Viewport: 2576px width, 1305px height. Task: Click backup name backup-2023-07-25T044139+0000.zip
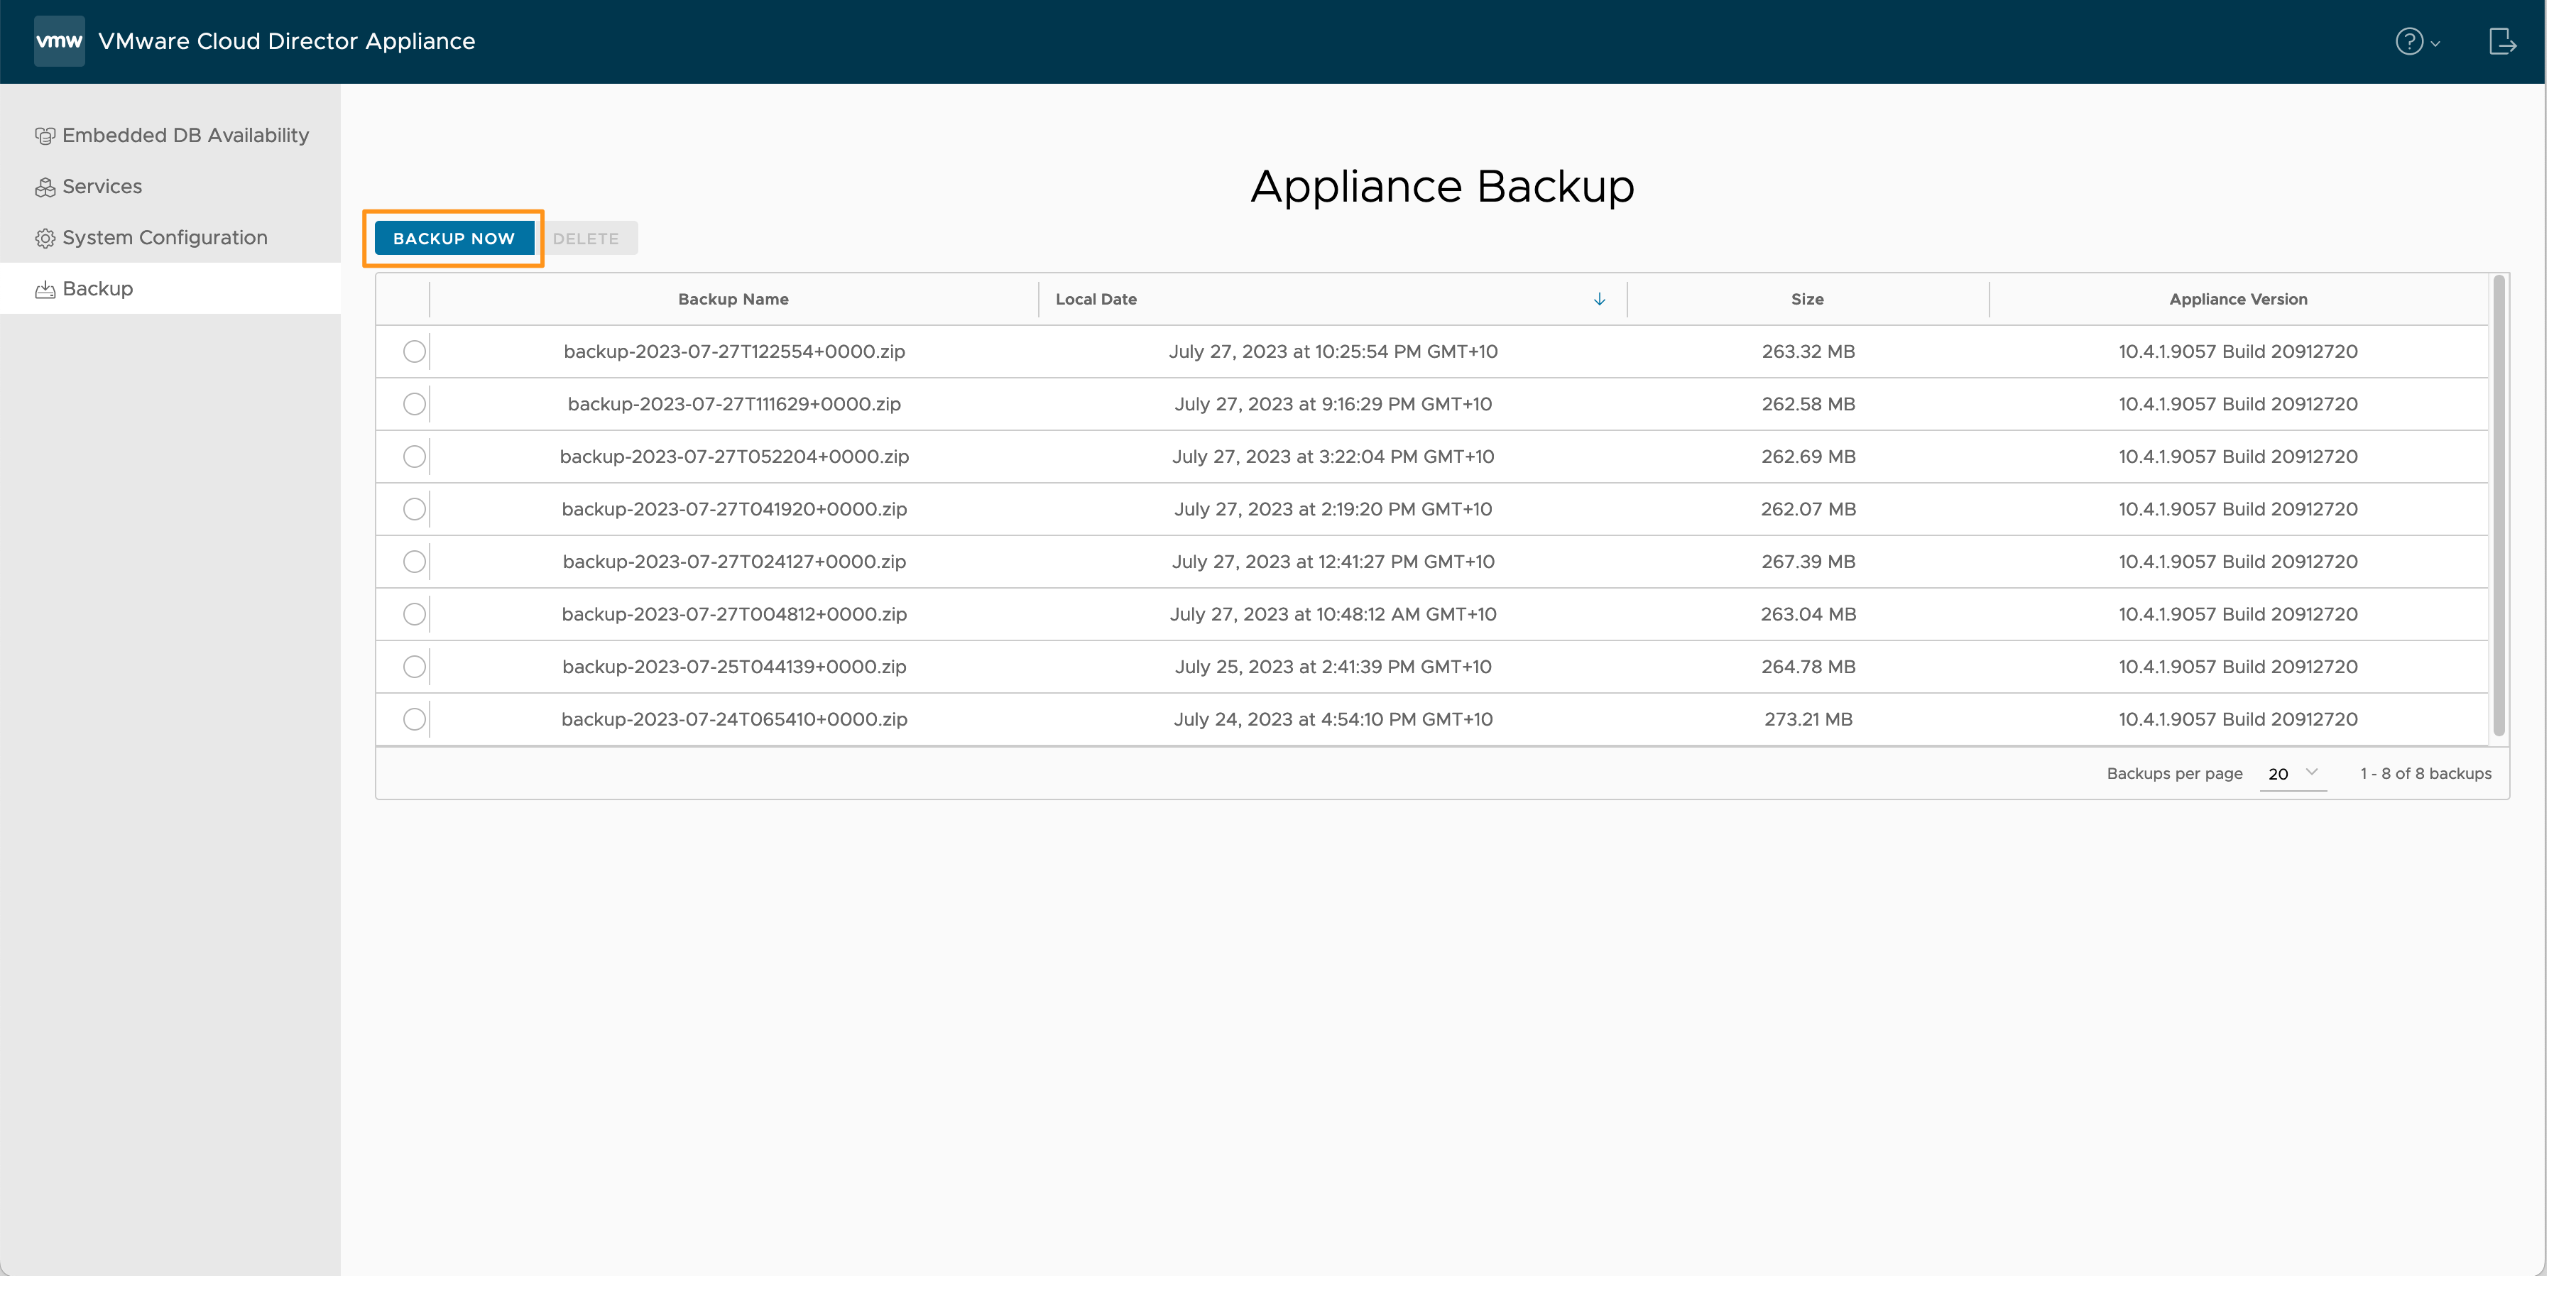click(x=734, y=666)
